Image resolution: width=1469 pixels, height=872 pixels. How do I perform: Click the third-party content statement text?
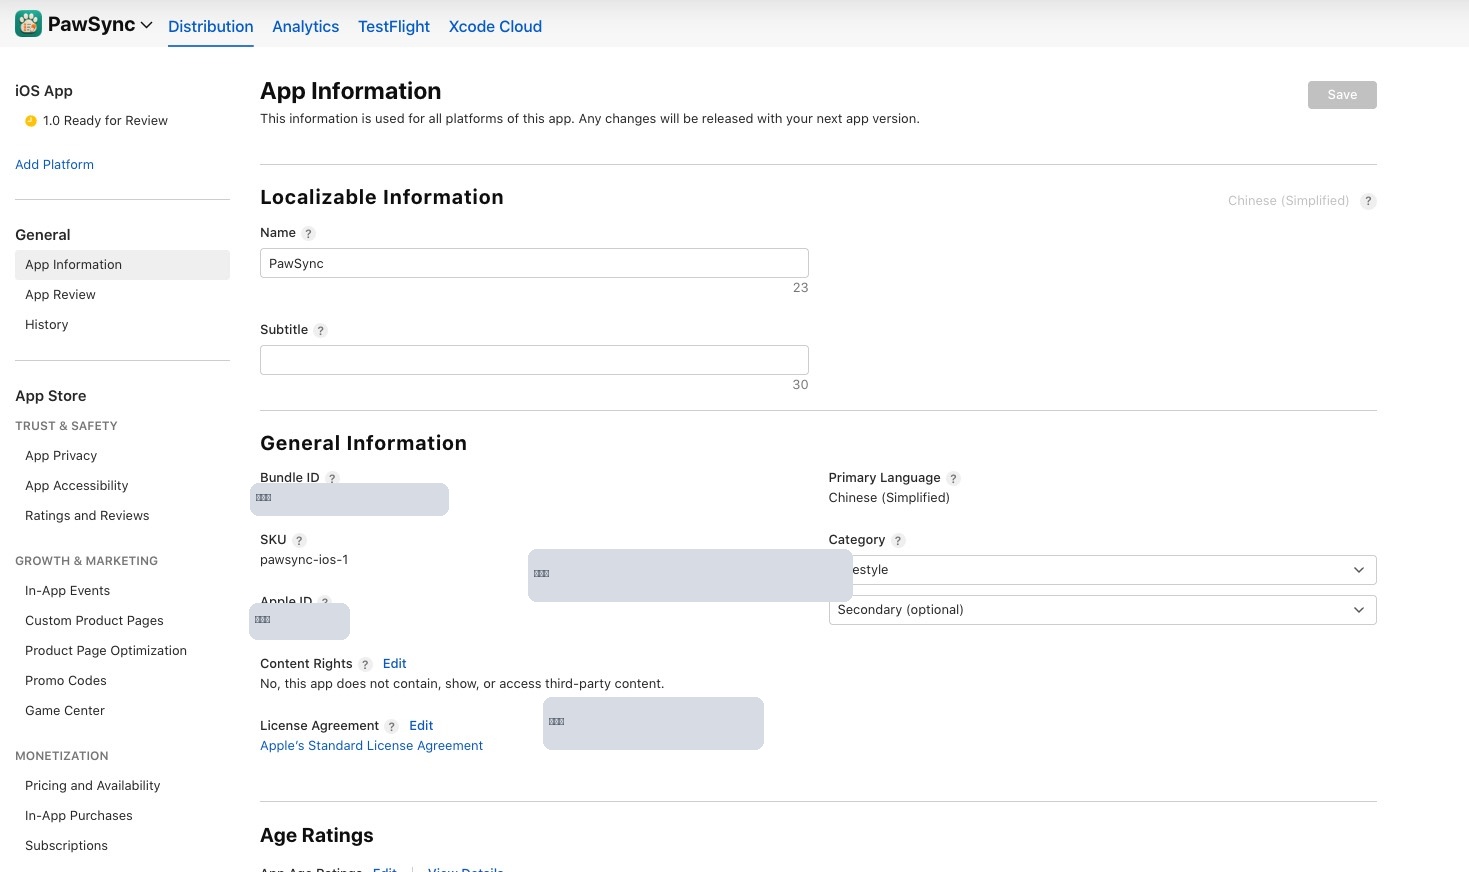coord(462,684)
